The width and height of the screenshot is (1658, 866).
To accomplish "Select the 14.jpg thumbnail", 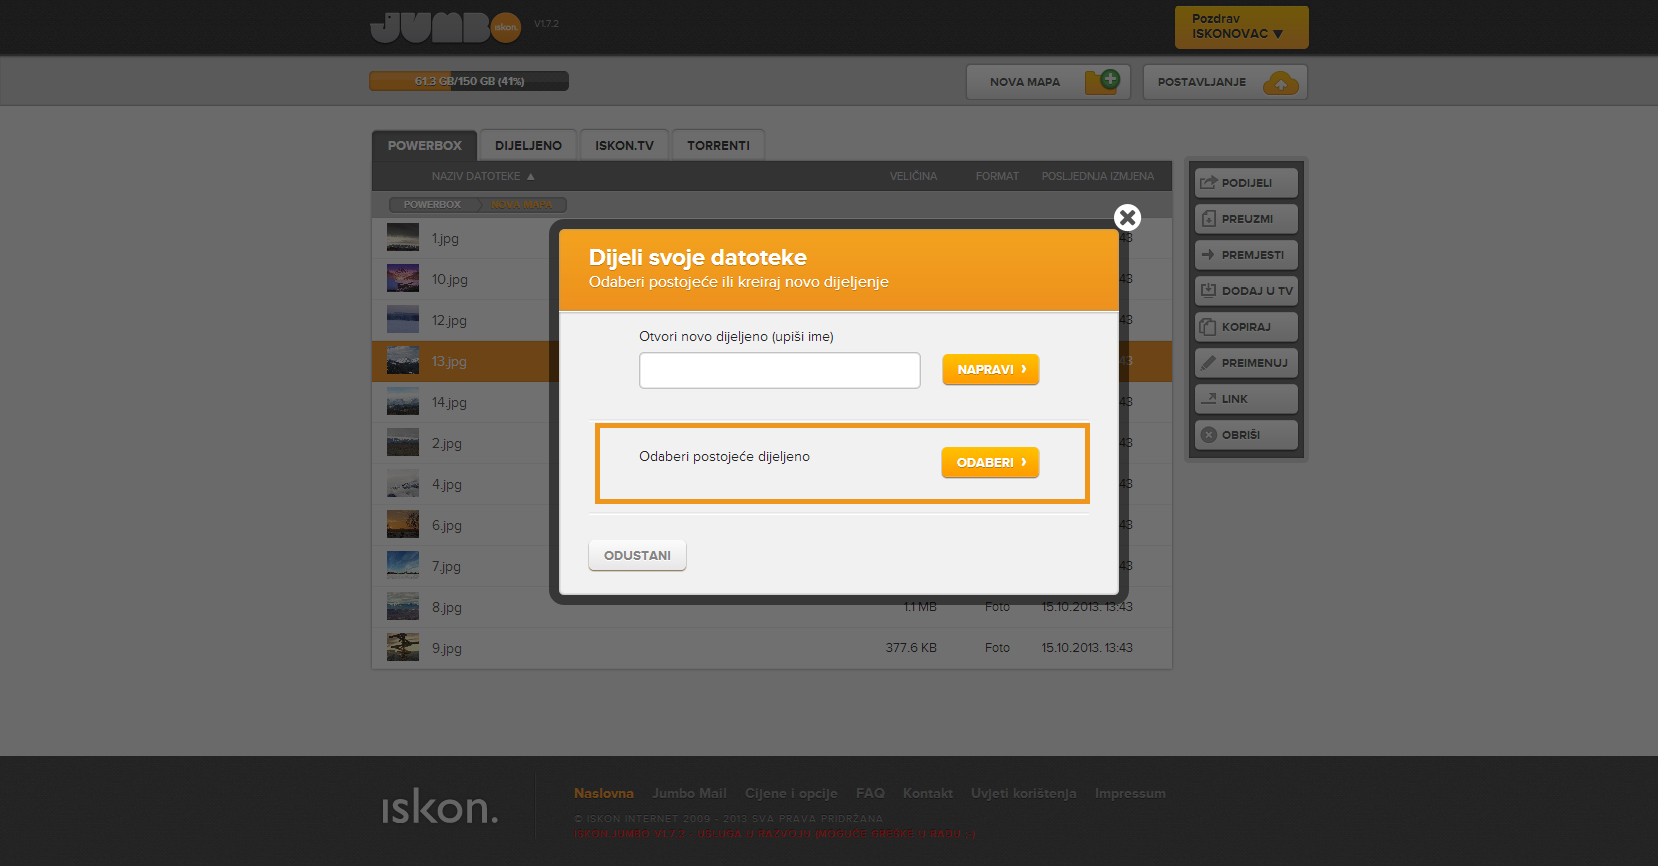I will click(403, 401).
